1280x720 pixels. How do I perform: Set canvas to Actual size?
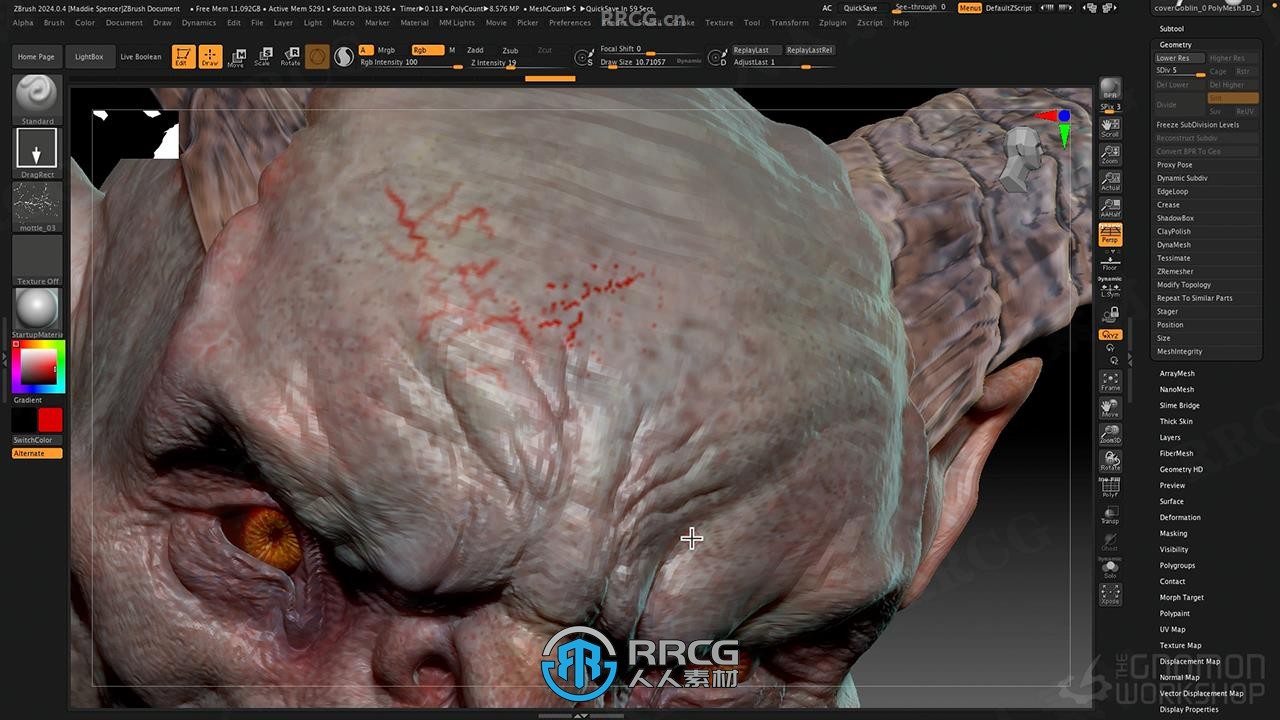(1110, 181)
